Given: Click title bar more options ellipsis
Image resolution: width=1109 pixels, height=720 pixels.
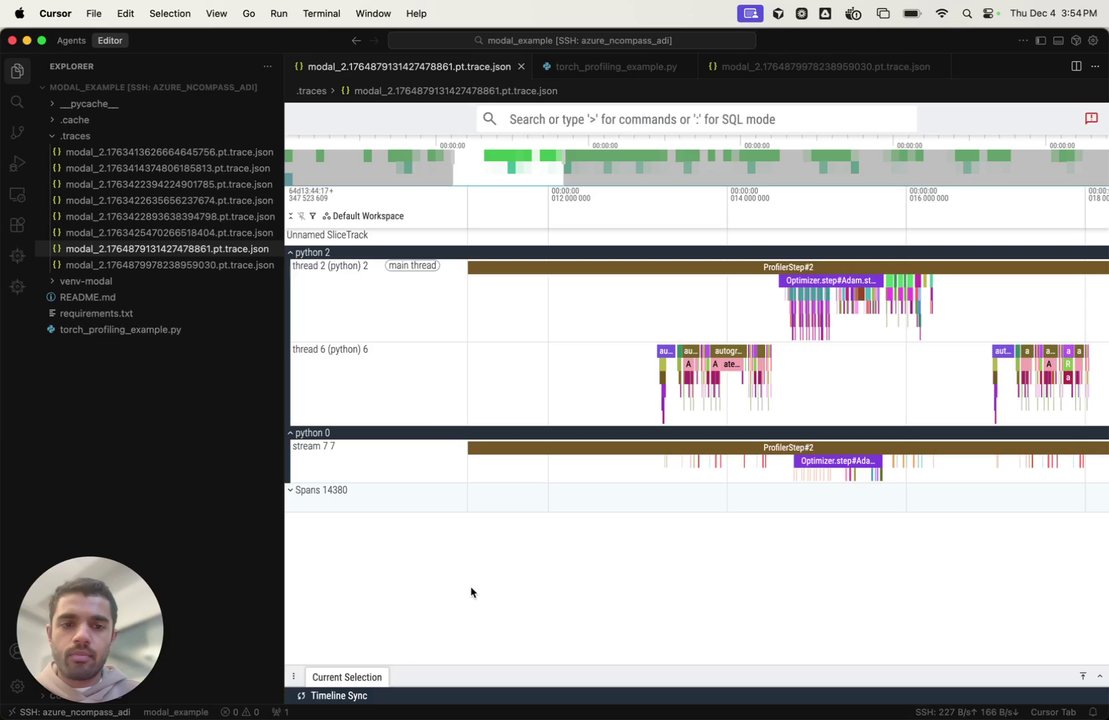Looking at the screenshot, I should (1023, 40).
